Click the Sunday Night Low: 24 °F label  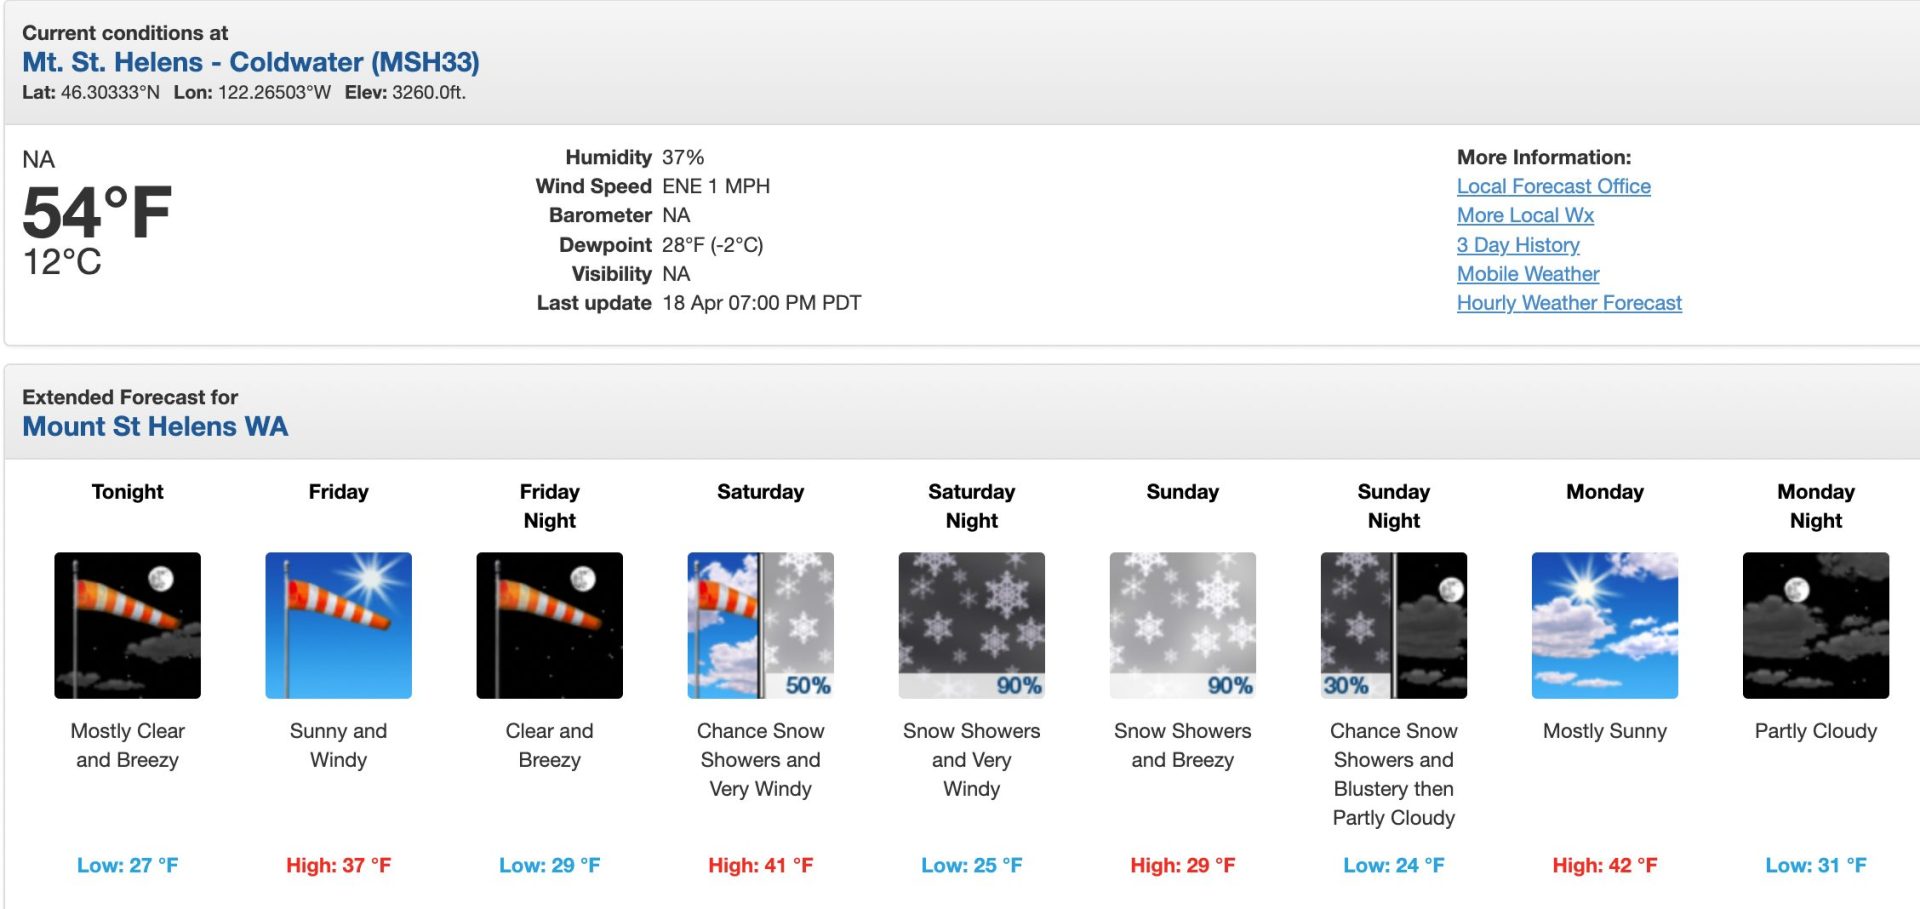pos(1393,865)
